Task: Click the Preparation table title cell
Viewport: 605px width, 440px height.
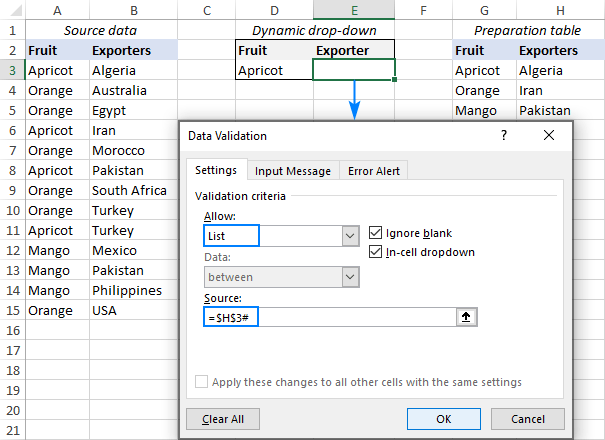Action: point(528,30)
